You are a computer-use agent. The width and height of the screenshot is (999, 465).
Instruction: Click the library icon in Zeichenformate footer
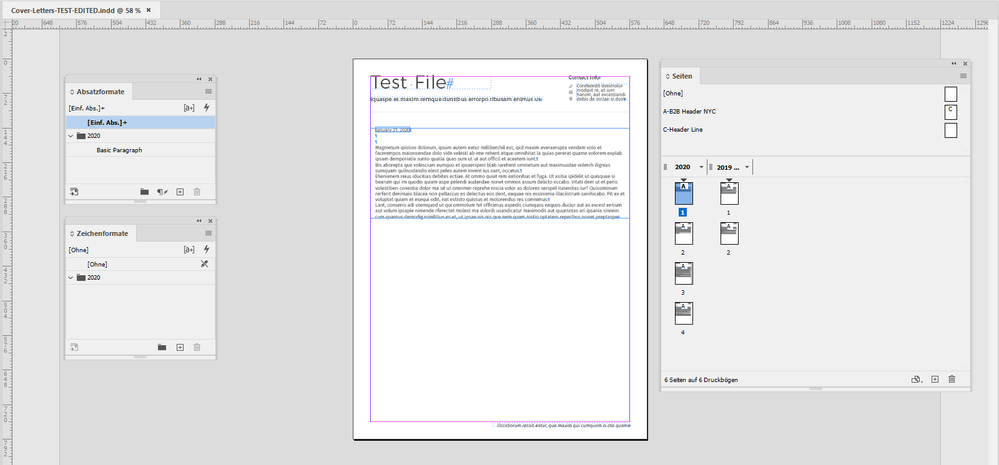pyautogui.click(x=74, y=347)
